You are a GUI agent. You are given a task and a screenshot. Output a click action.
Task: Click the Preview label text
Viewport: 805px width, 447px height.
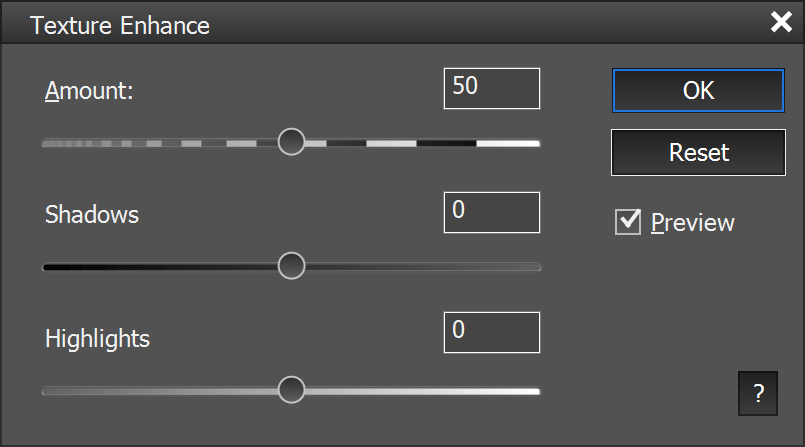coord(692,222)
